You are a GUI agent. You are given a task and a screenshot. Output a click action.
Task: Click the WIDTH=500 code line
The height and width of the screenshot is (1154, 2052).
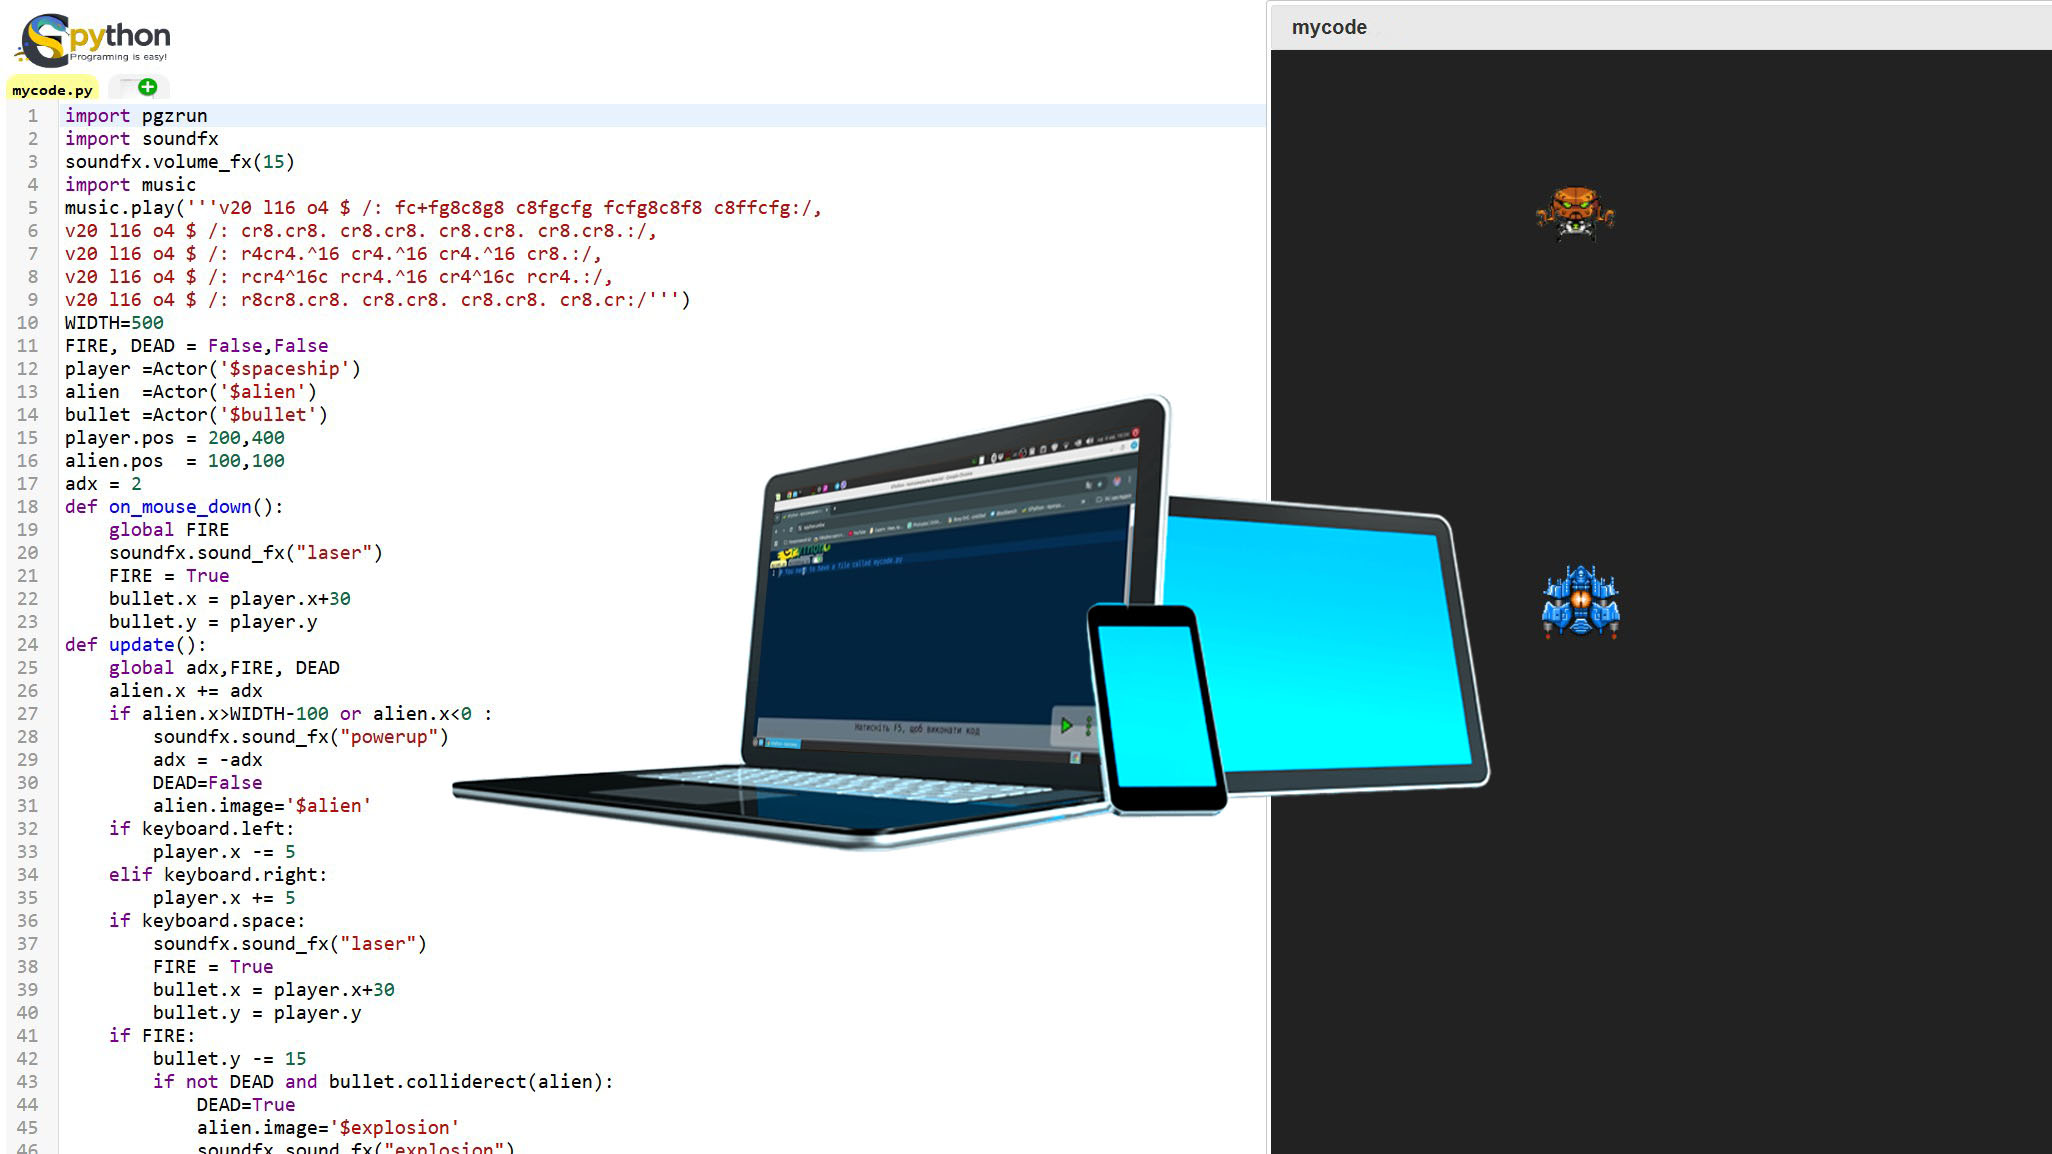(x=114, y=323)
